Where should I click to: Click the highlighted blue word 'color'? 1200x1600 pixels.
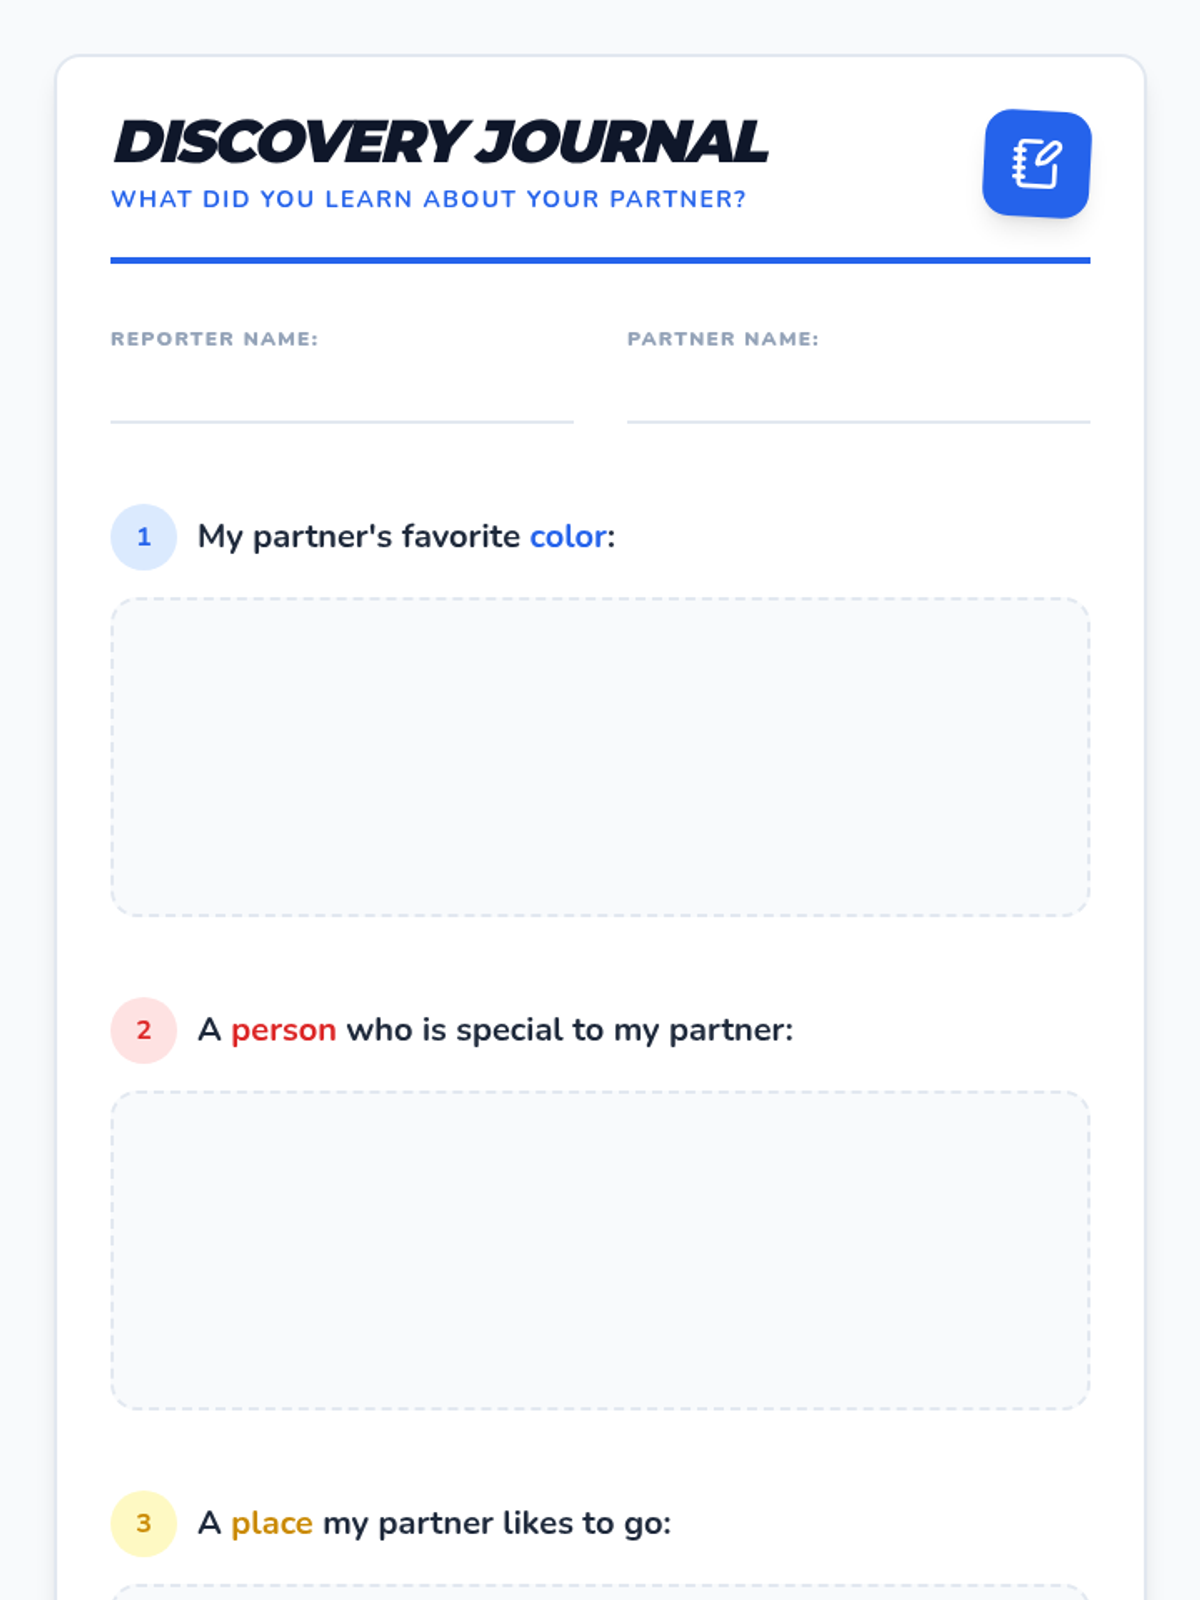point(568,537)
